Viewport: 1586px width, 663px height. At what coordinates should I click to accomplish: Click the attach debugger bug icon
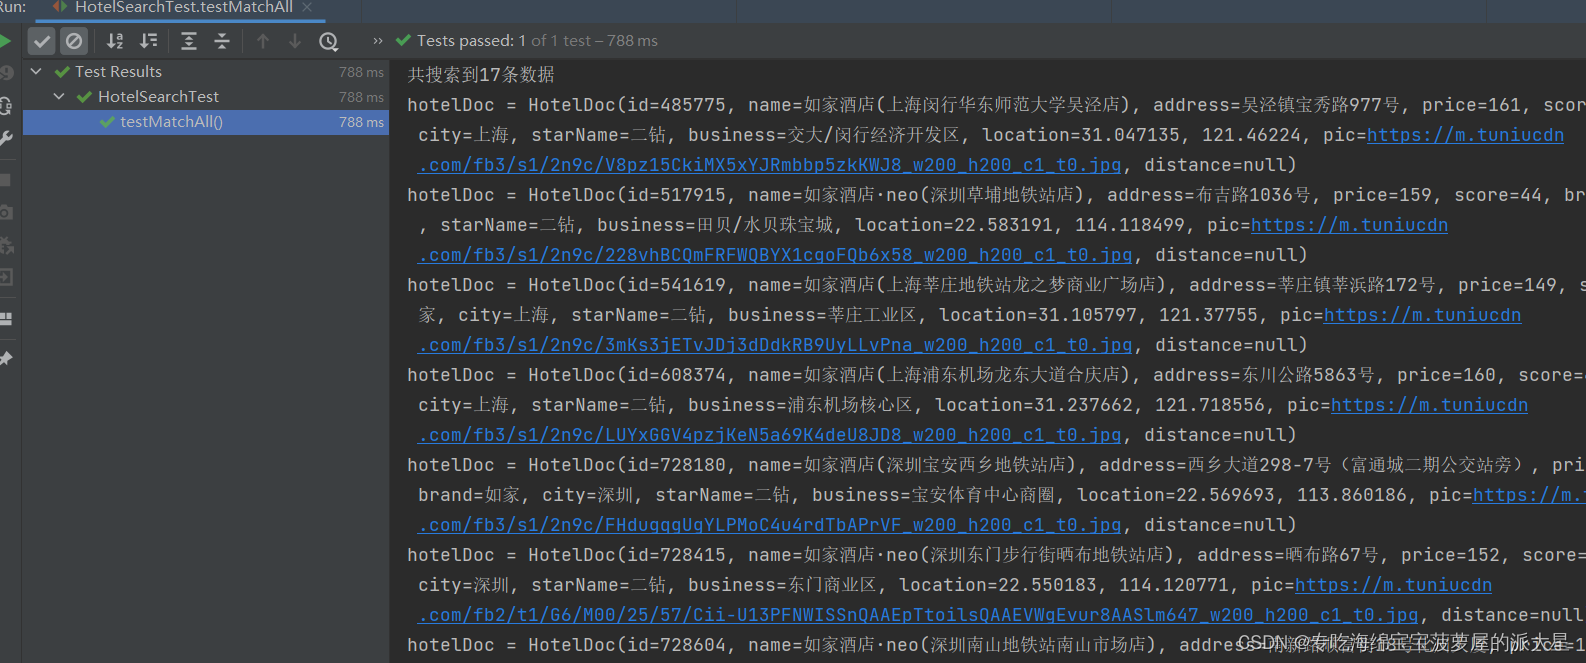[5, 246]
